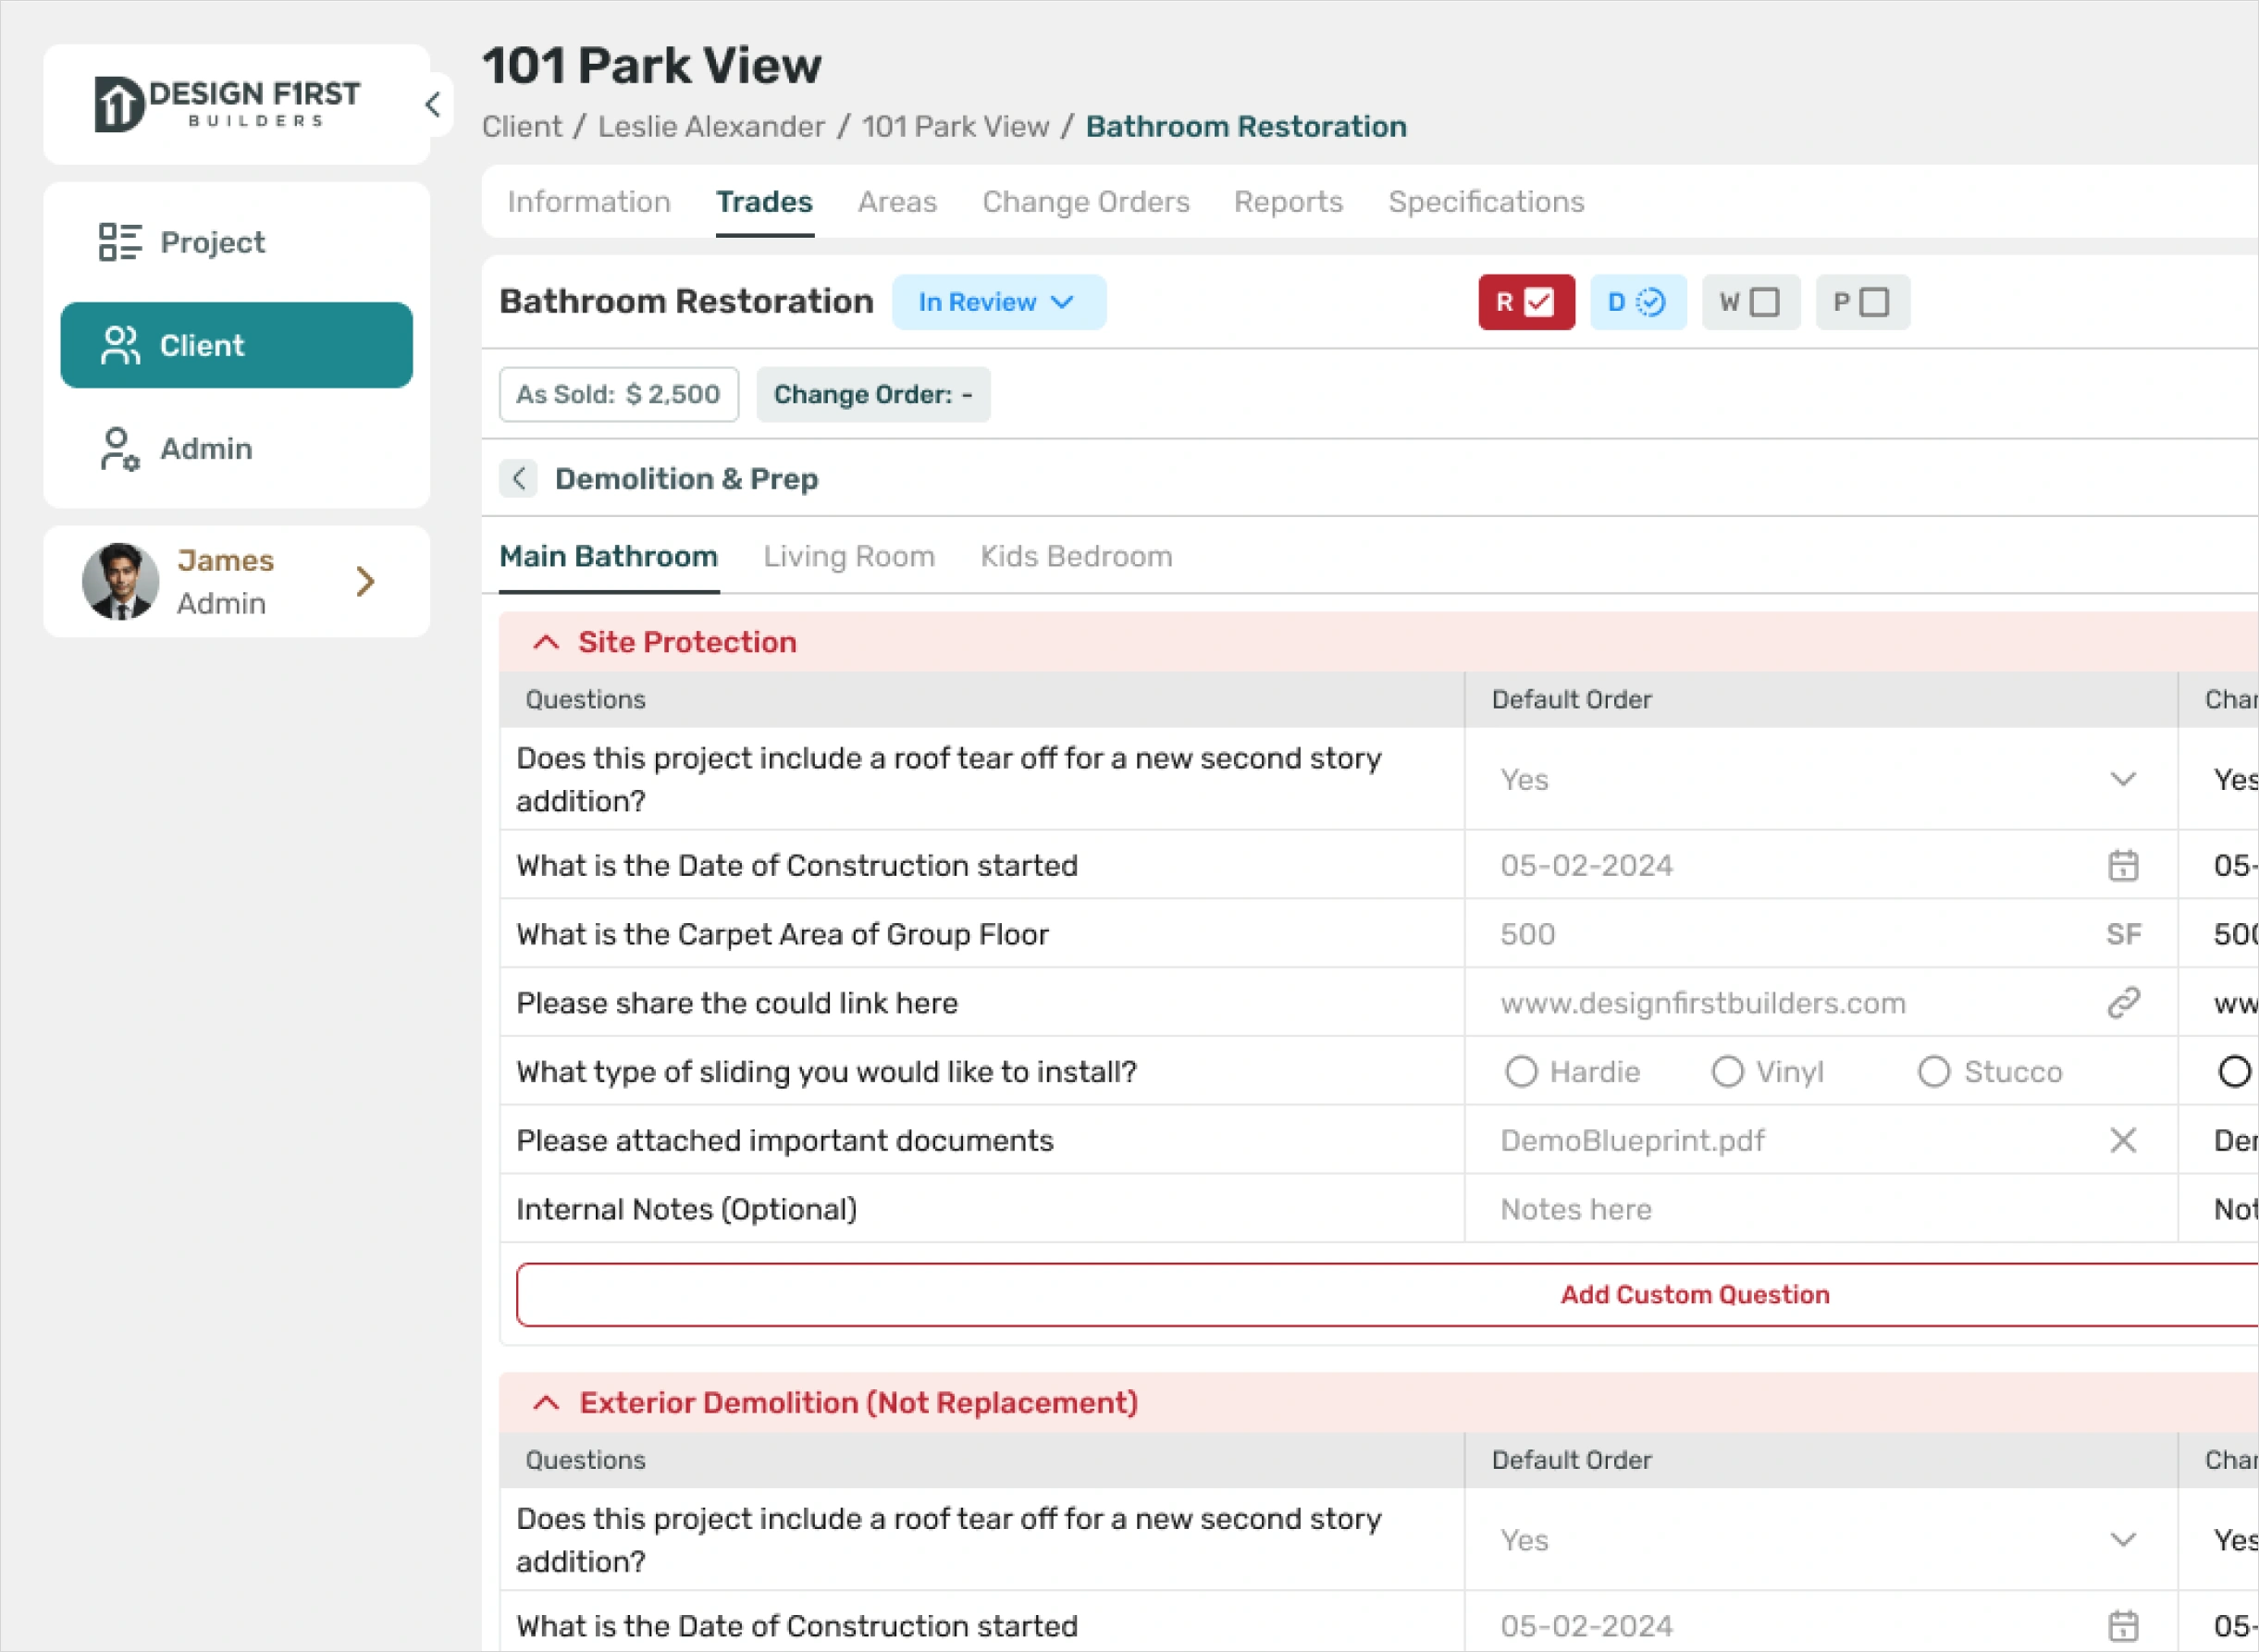Click James profile avatar photo
2259x1652 pixels.
(120, 582)
